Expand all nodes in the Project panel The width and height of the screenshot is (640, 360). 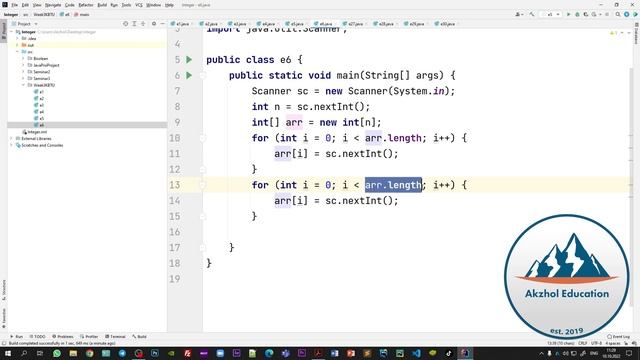click(134, 24)
